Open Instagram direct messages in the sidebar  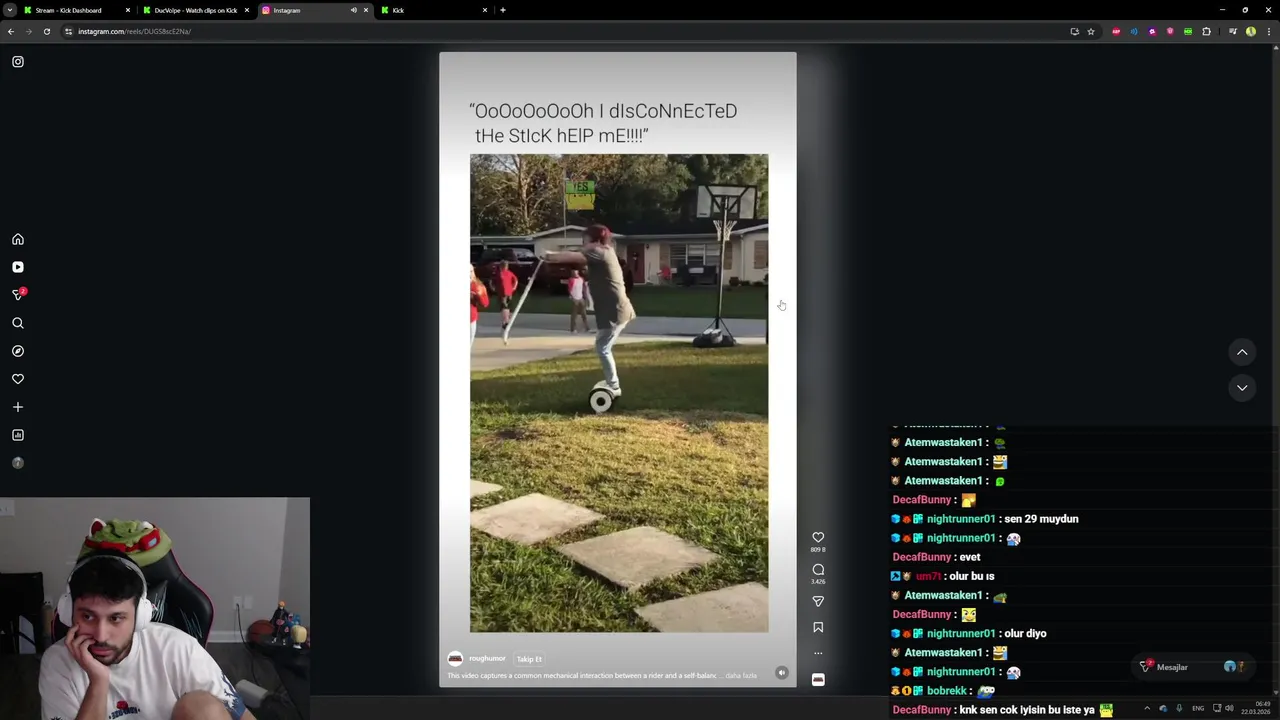click(x=18, y=295)
